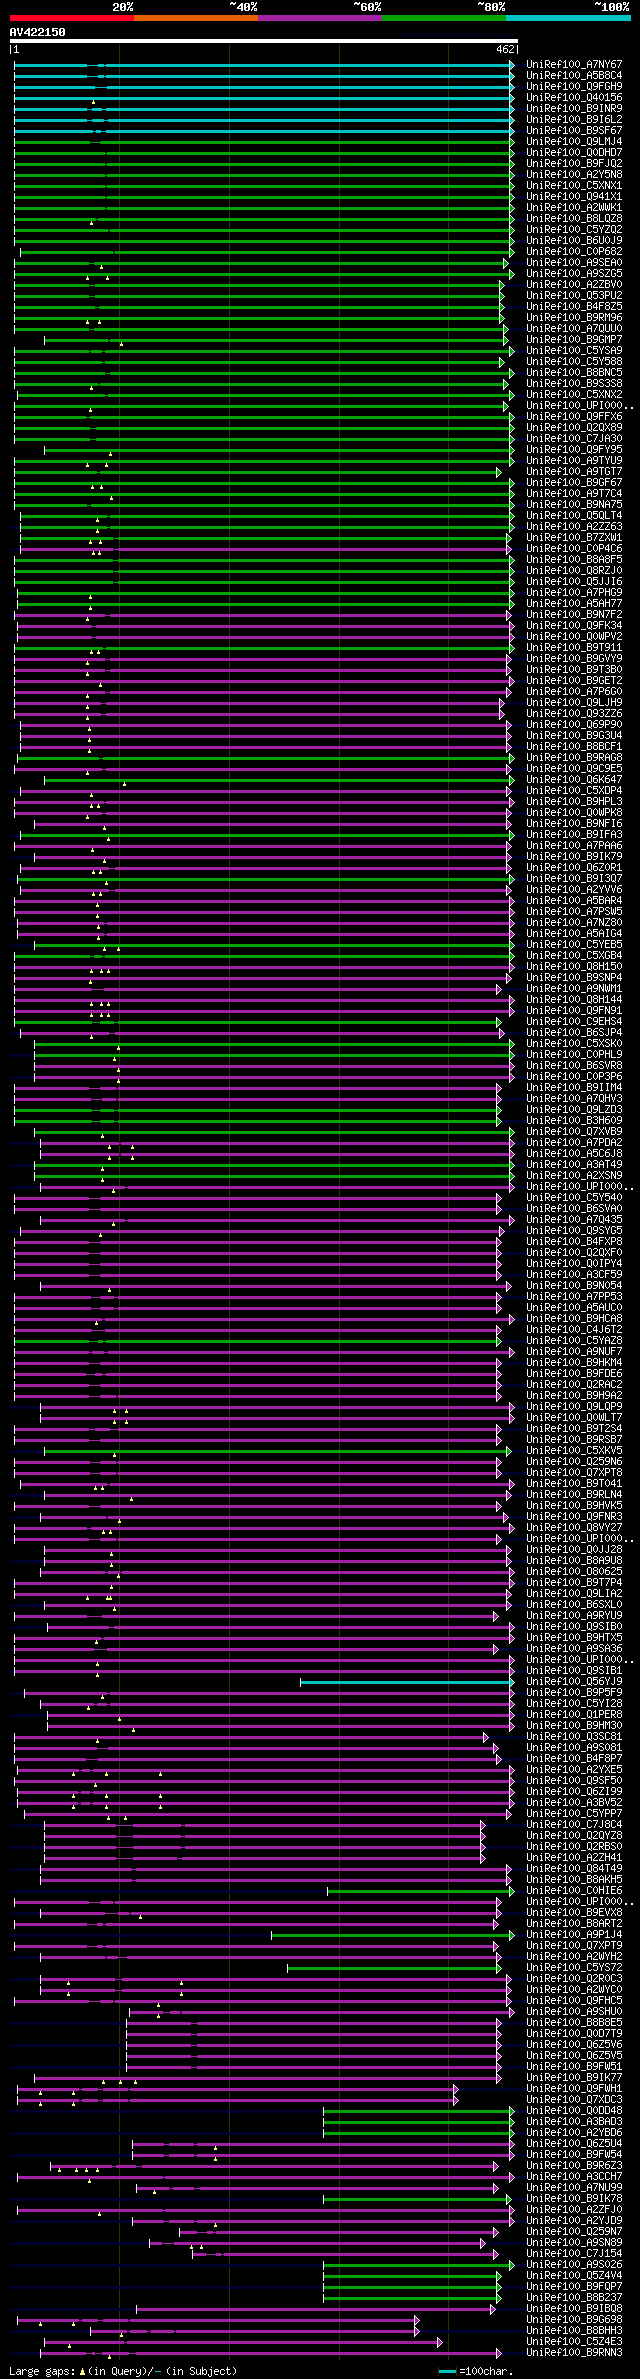Select hit UniRef100_A7NY67
This screenshot has width=640, height=2379.
574,65
